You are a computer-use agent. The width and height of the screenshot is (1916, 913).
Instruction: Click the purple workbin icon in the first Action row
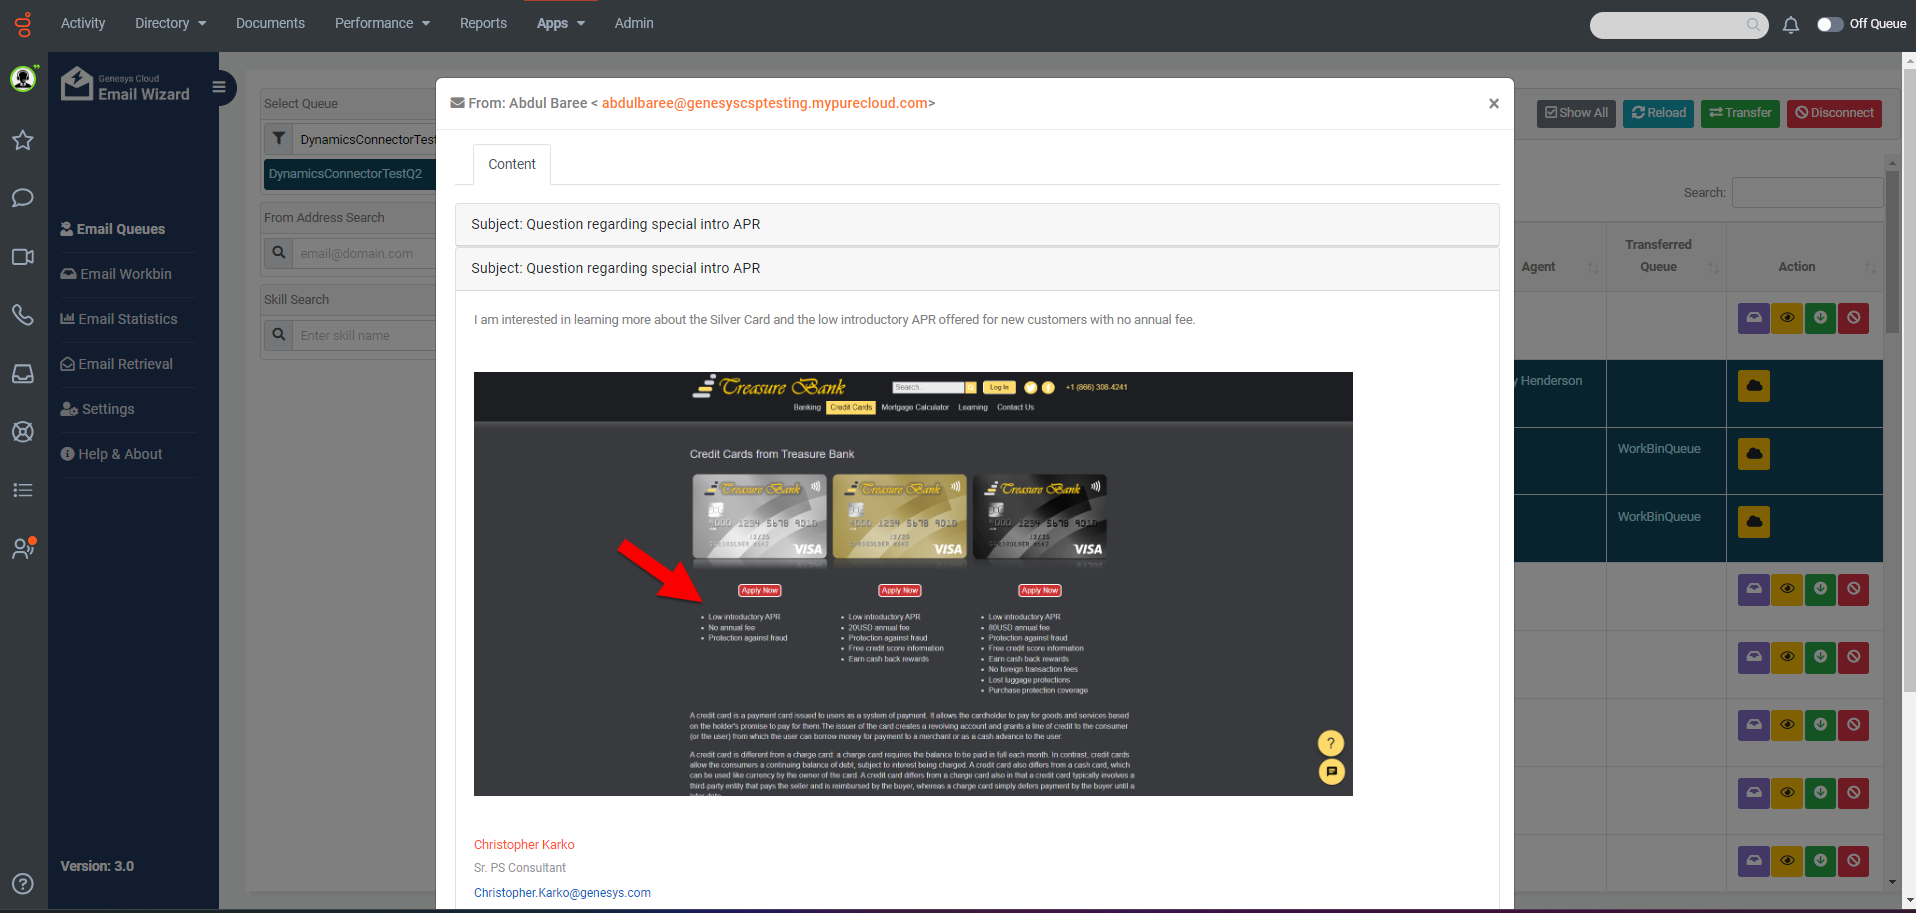[x=1753, y=318]
